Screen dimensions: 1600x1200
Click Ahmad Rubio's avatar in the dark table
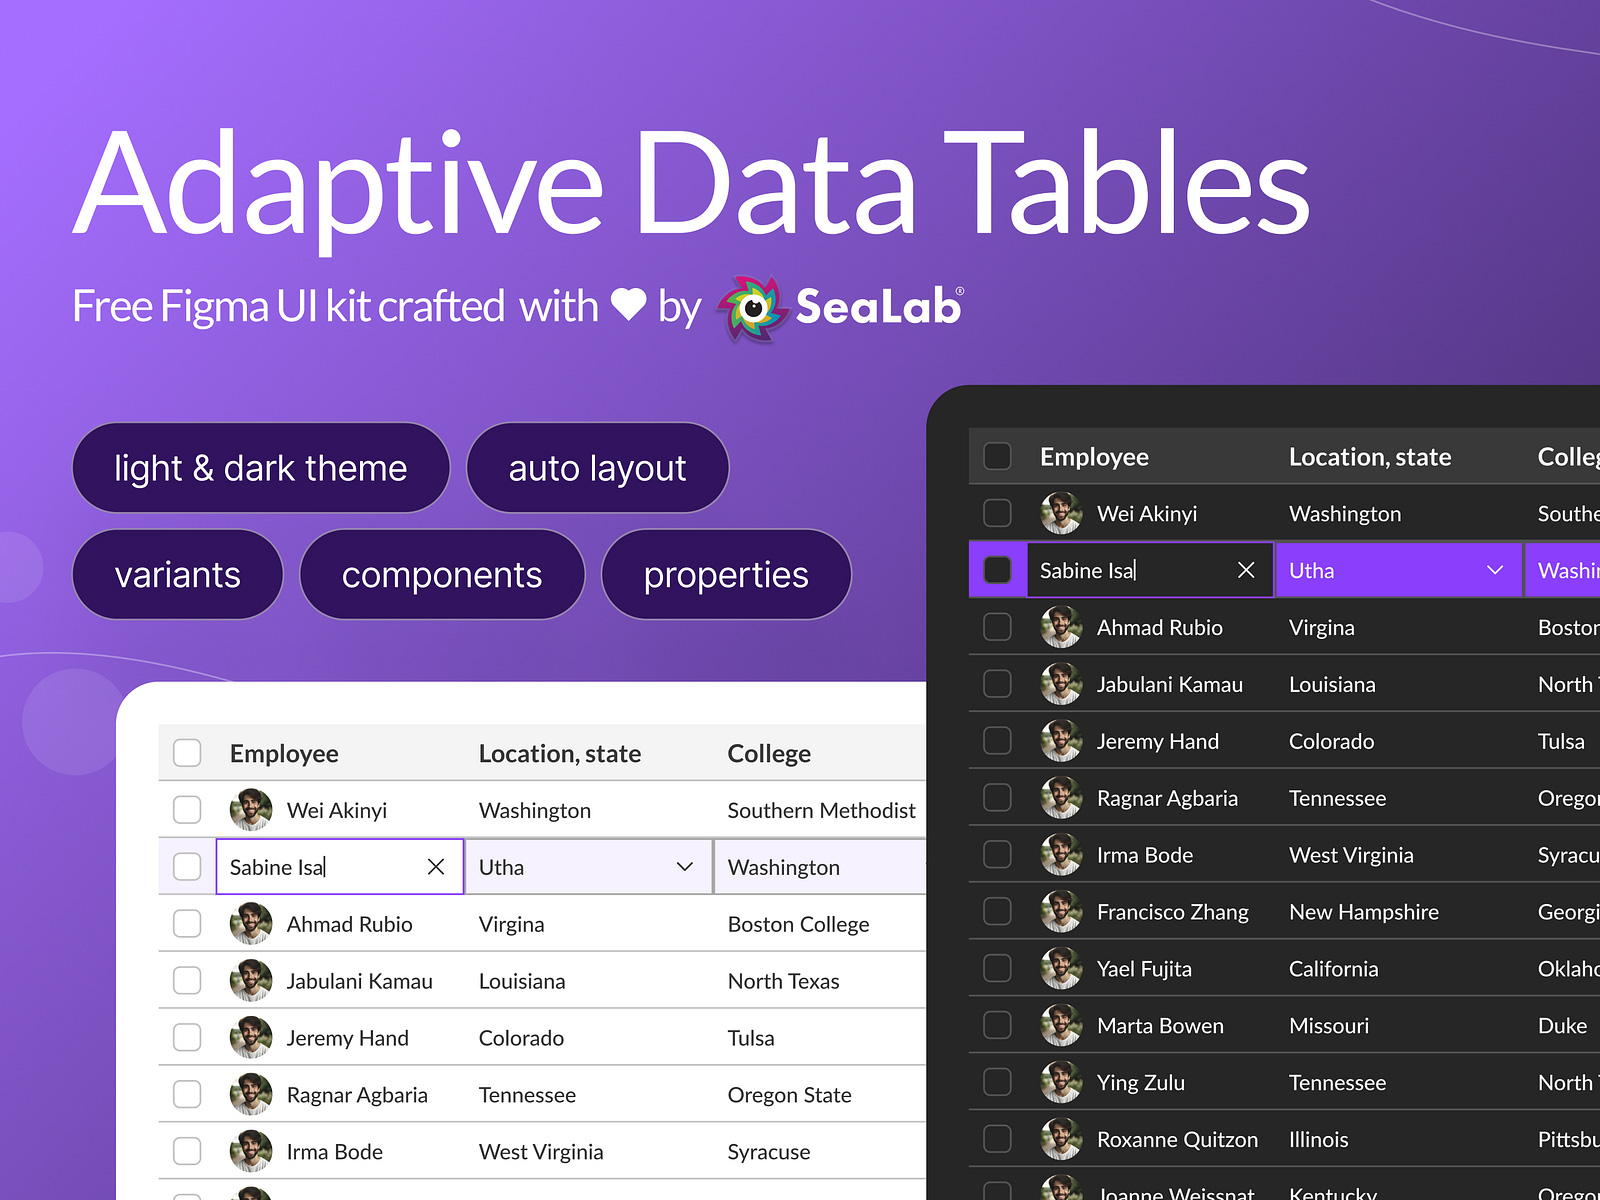click(1061, 627)
